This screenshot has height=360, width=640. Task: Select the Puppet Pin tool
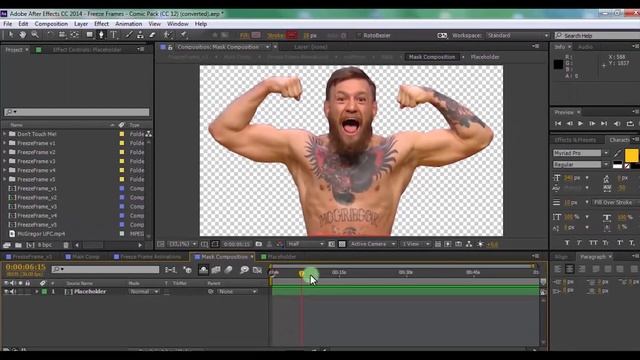click(x=184, y=35)
